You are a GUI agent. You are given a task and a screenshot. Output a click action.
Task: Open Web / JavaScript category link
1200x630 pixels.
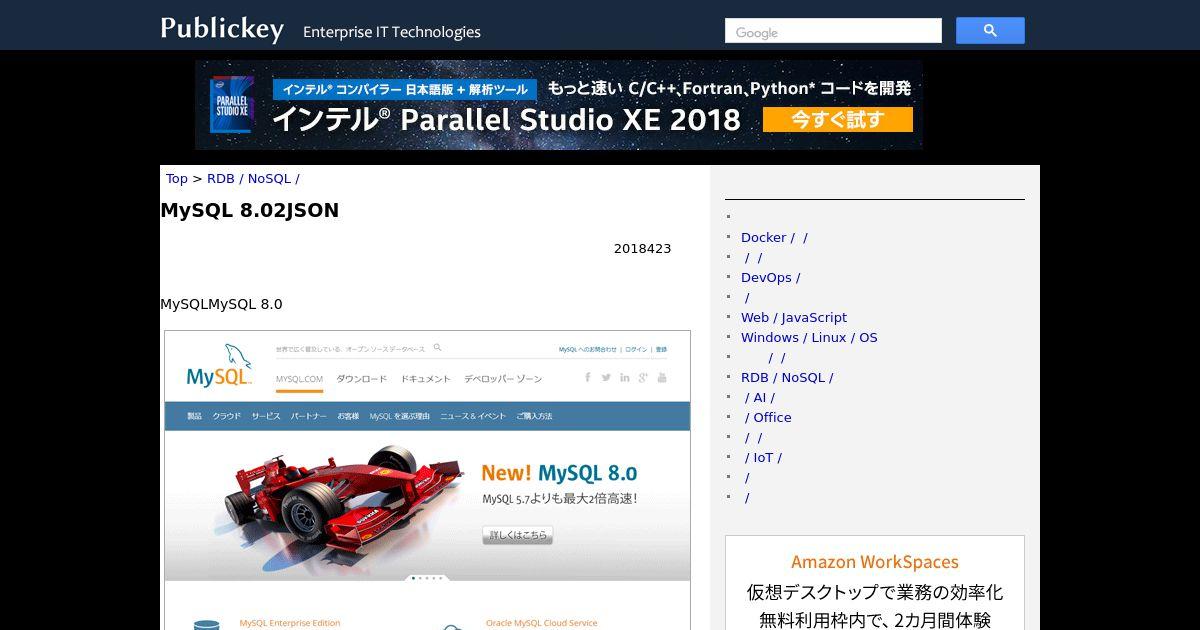coord(794,318)
